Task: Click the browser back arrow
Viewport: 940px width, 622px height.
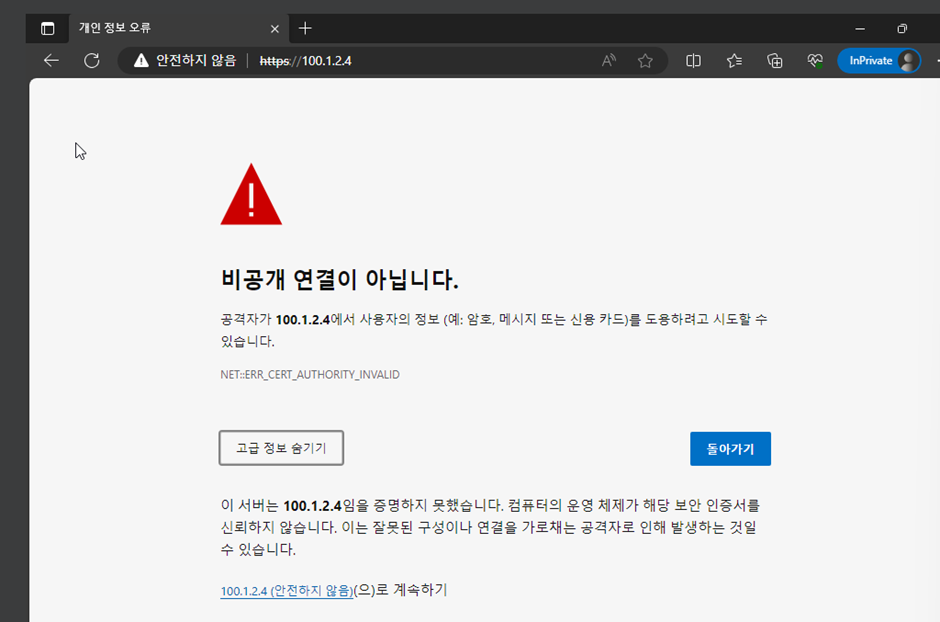Action: (51, 61)
